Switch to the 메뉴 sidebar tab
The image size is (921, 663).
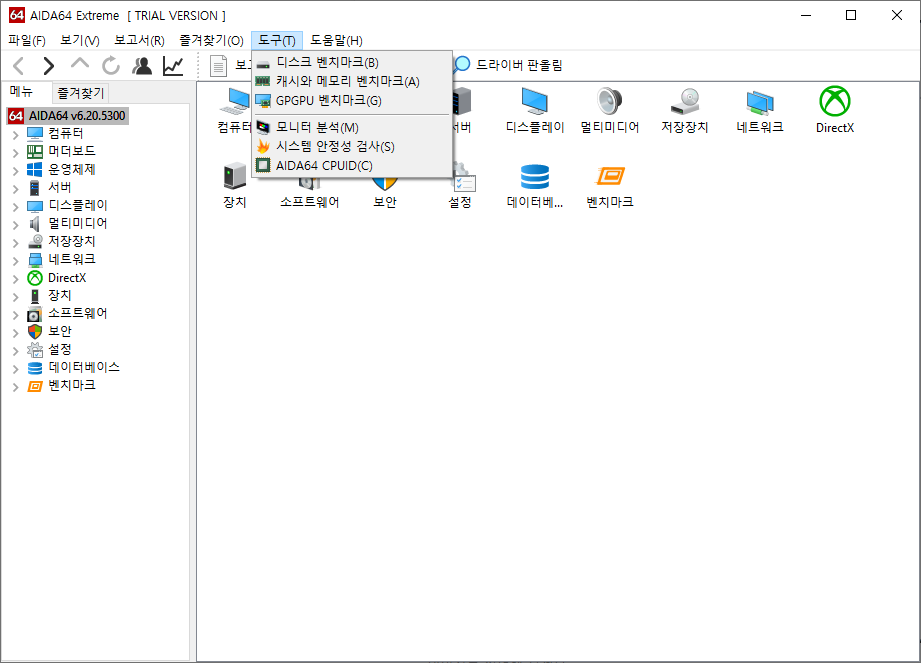[x=21, y=92]
